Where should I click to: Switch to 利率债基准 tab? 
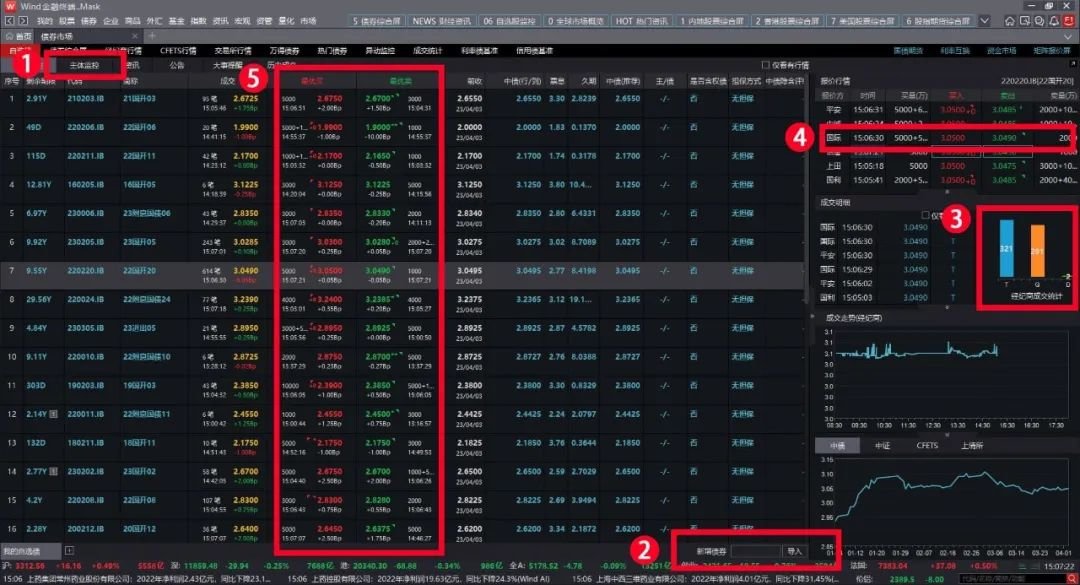(x=479, y=50)
